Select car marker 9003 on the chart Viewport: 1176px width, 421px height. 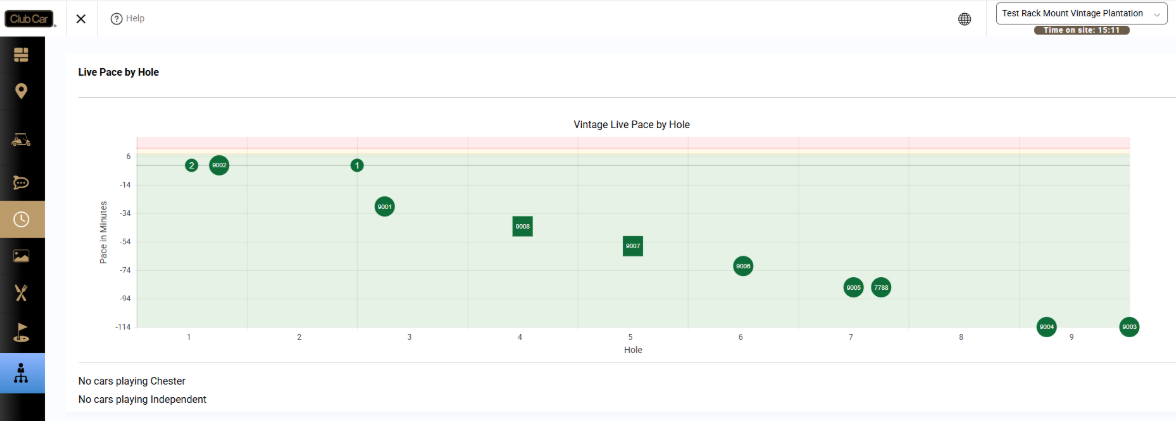1130,326
